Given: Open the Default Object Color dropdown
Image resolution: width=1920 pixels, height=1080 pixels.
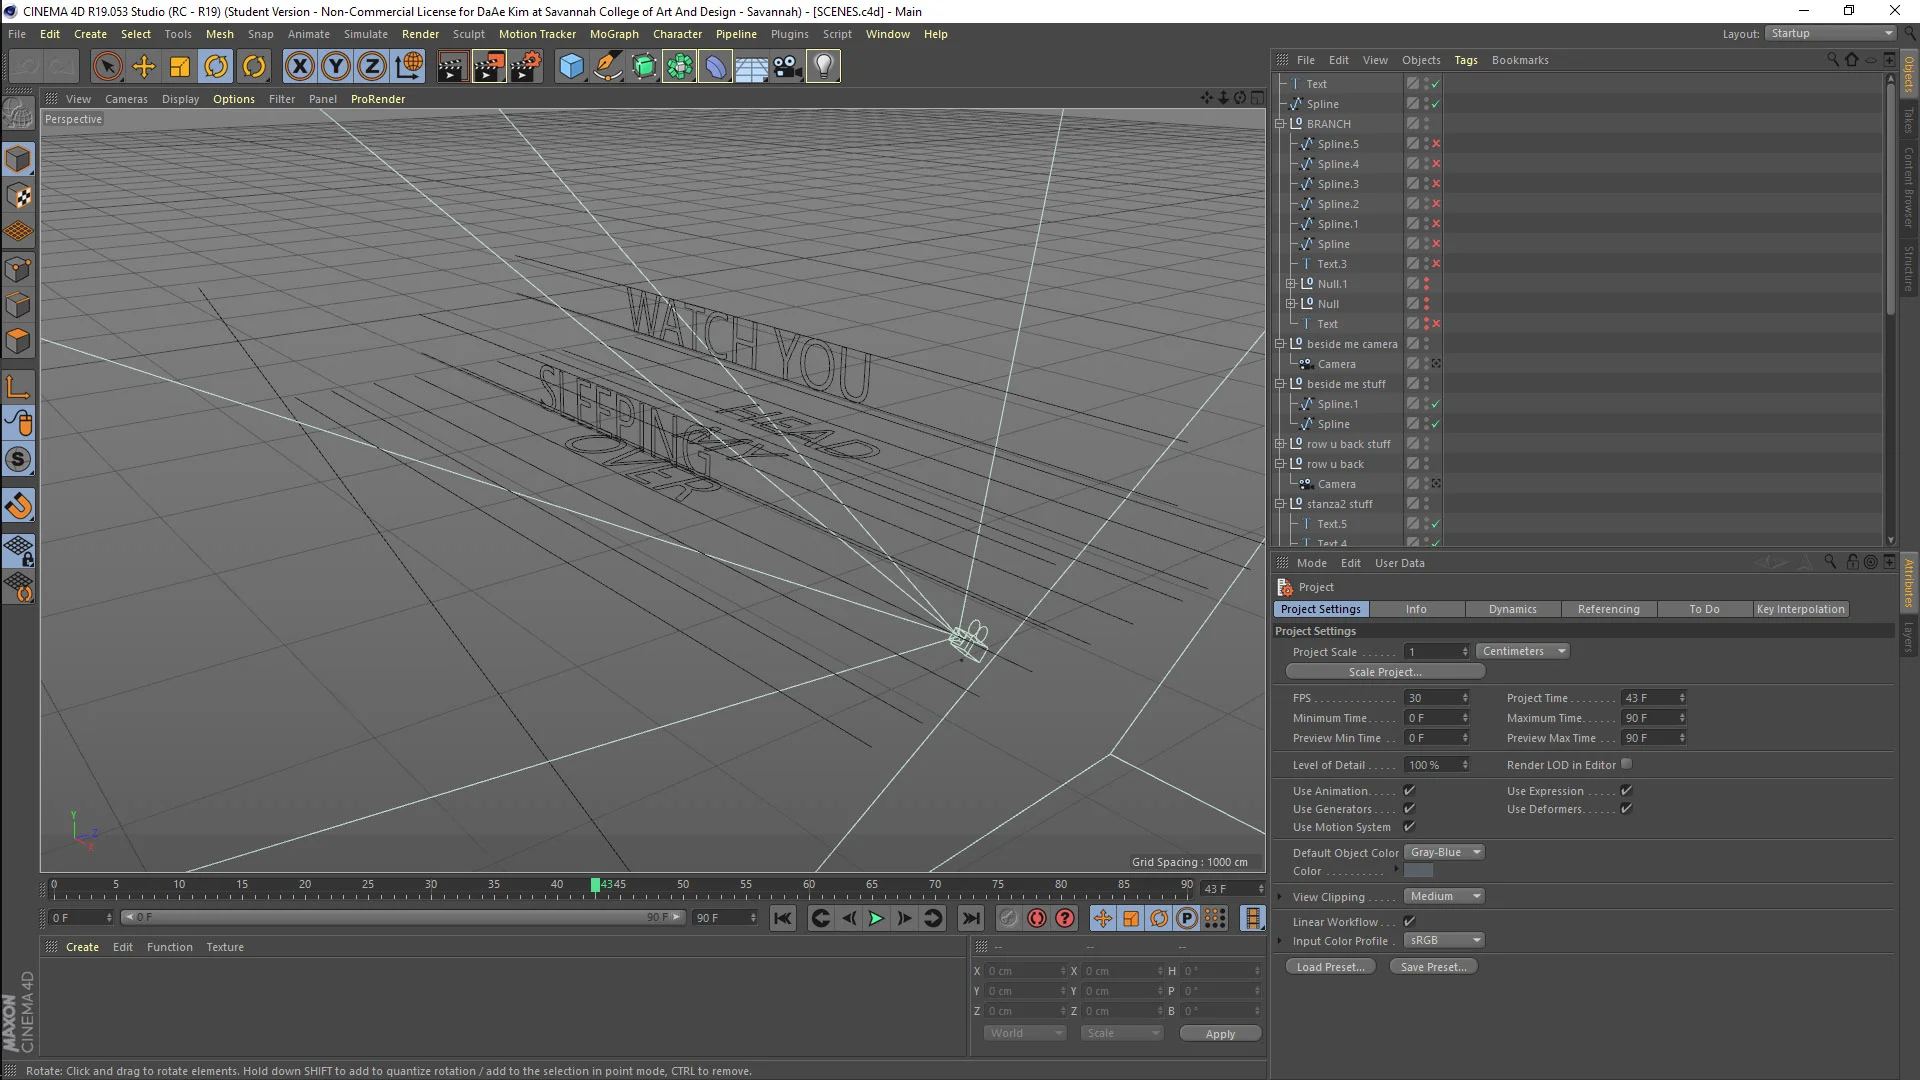Looking at the screenshot, I should click(x=1444, y=853).
